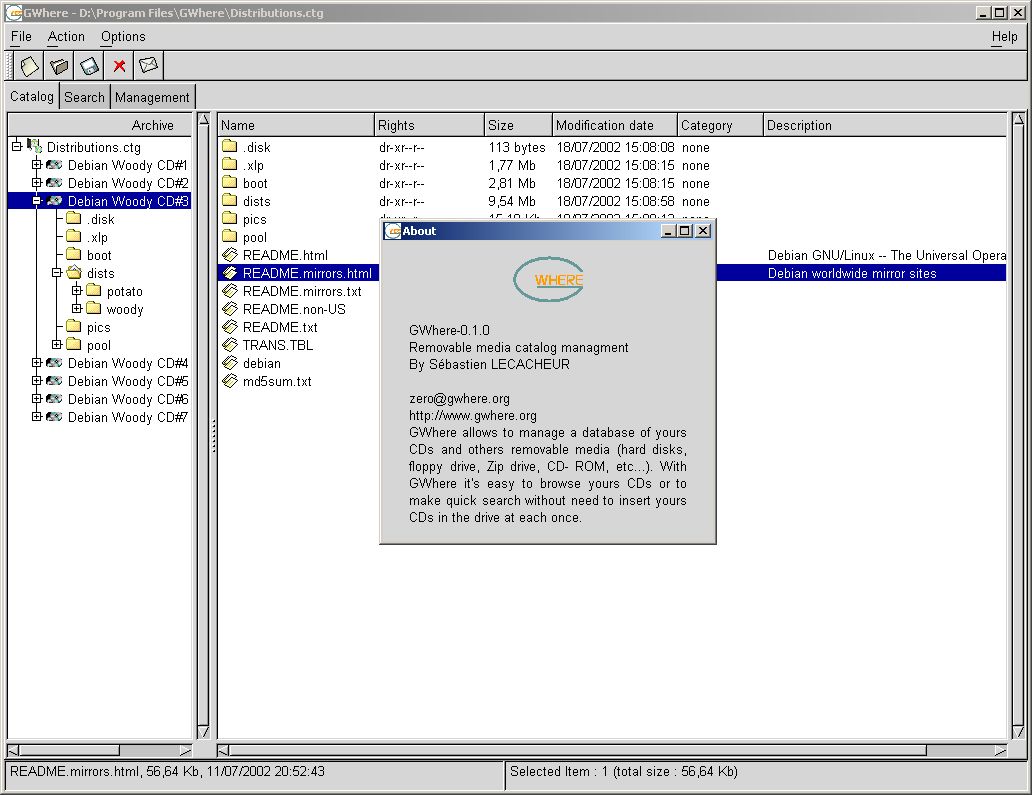This screenshot has width=1032, height=795.
Task: Click the http://www.gwhere.org address in About
Action: click(x=473, y=415)
